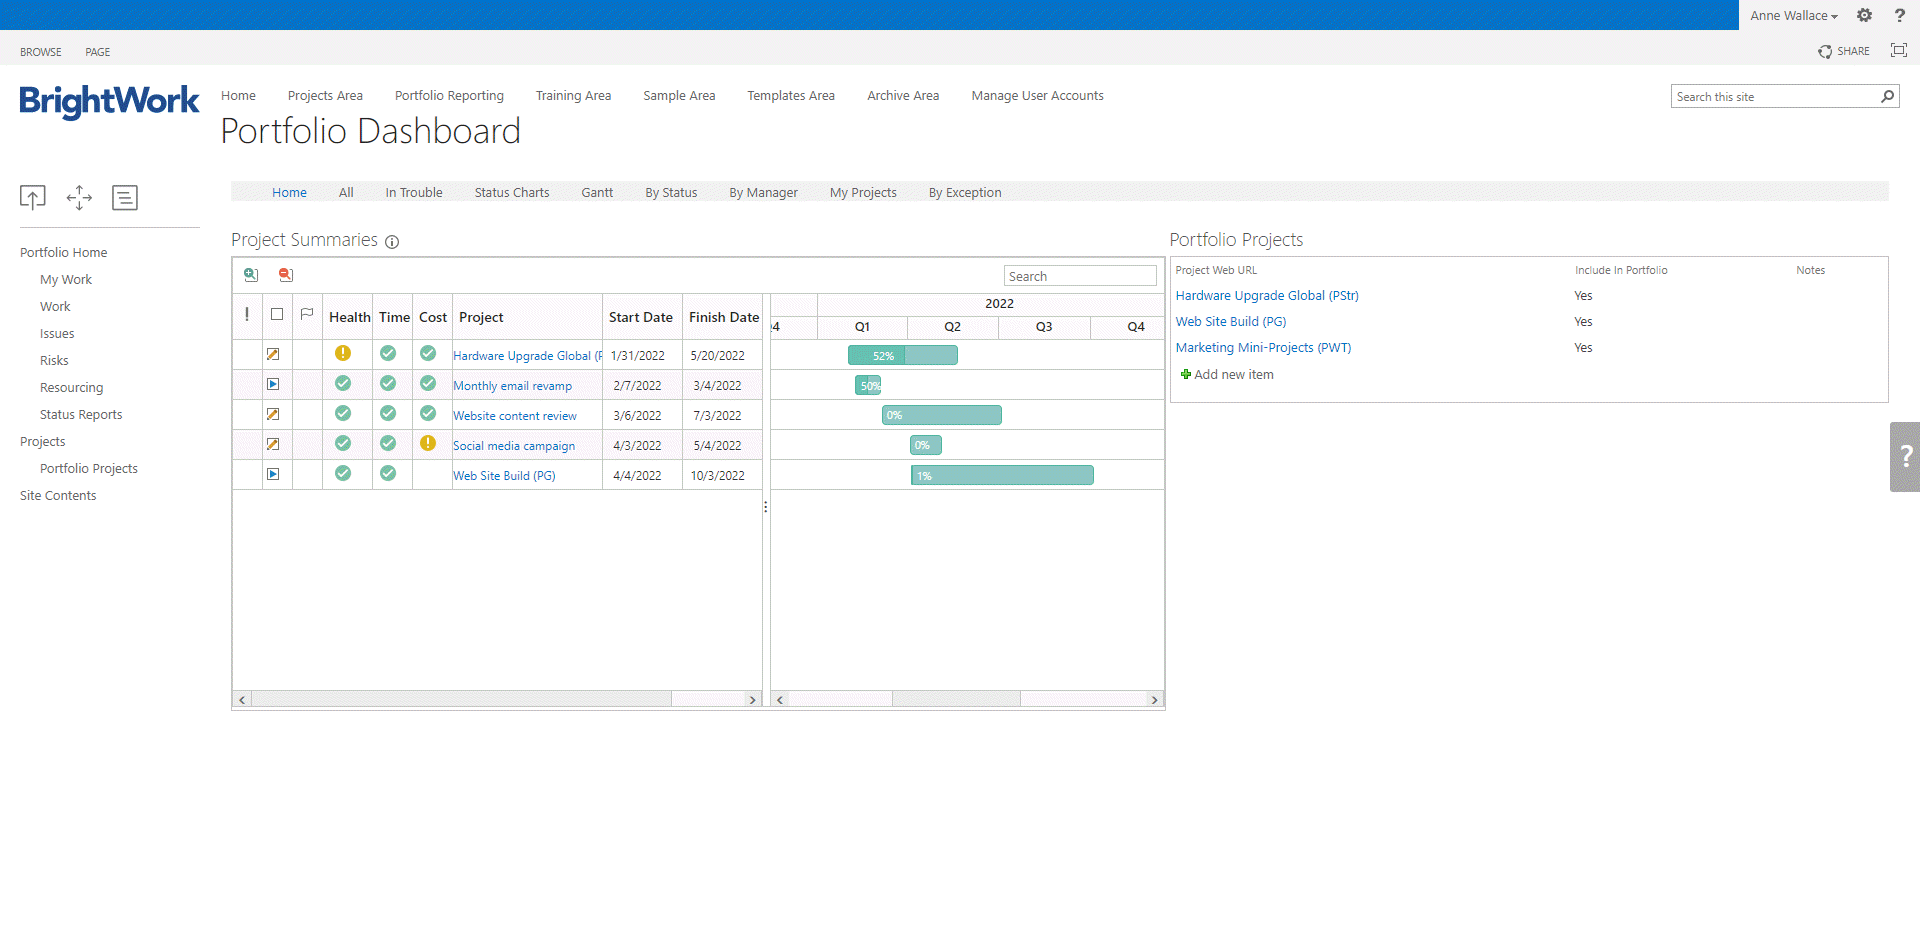Open the Portfolio Reporting navigation item
This screenshot has height=937, width=1920.
pos(449,96)
